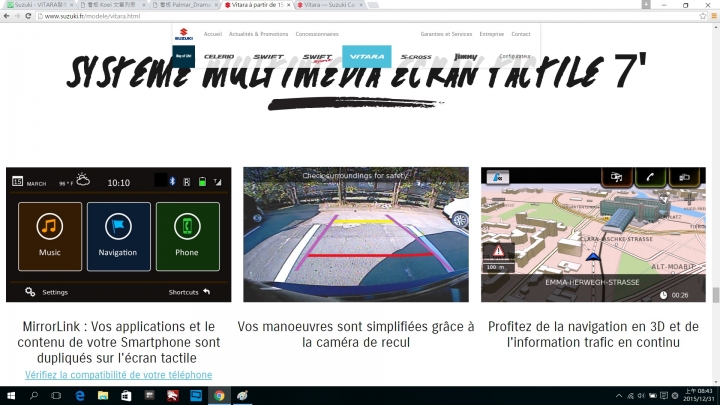Image resolution: width=720 pixels, height=405 pixels.
Task: Switch to Vitara — Suzuki Cars tab
Action: pyautogui.click(x=331, y=5)
